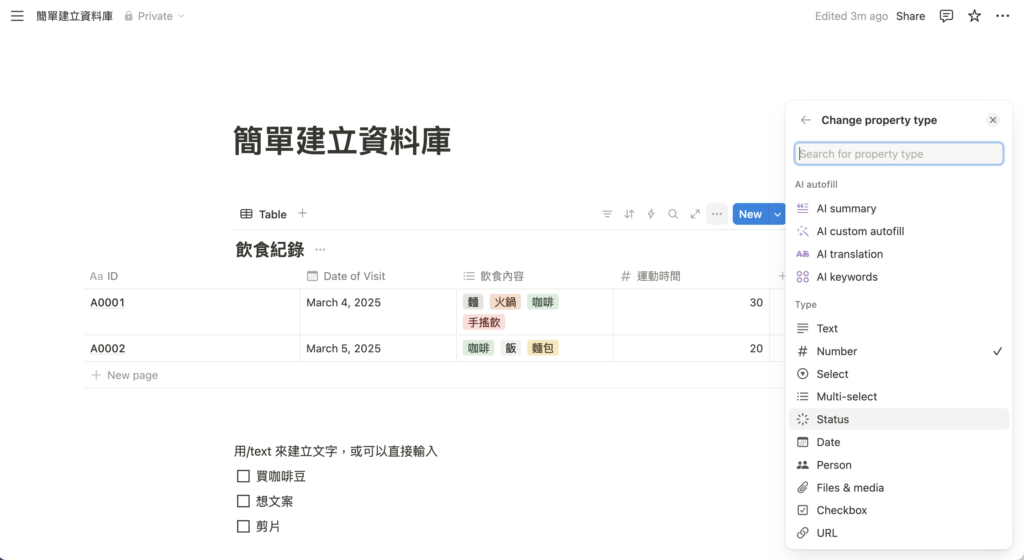Viewport: 1024px width, 560px height.
Task: Click the Search for property type field
Action: click(x=899, y=154)
